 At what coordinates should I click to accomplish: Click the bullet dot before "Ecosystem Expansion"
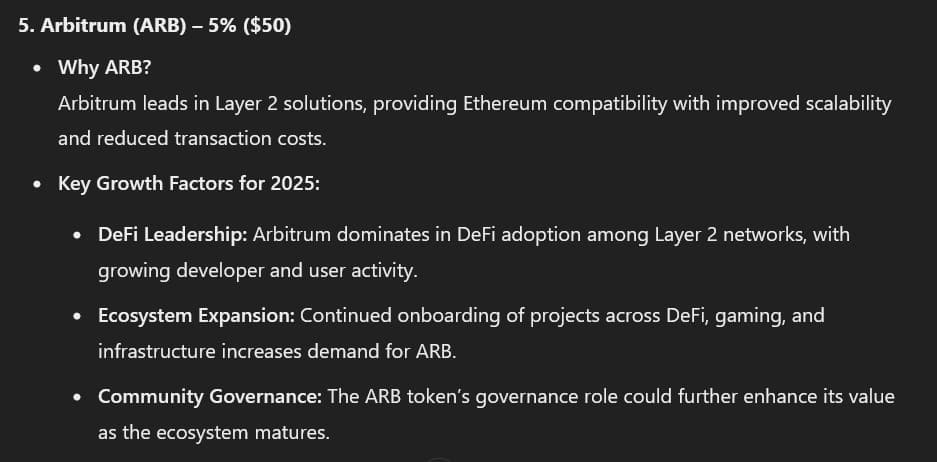tap(77, 316)
